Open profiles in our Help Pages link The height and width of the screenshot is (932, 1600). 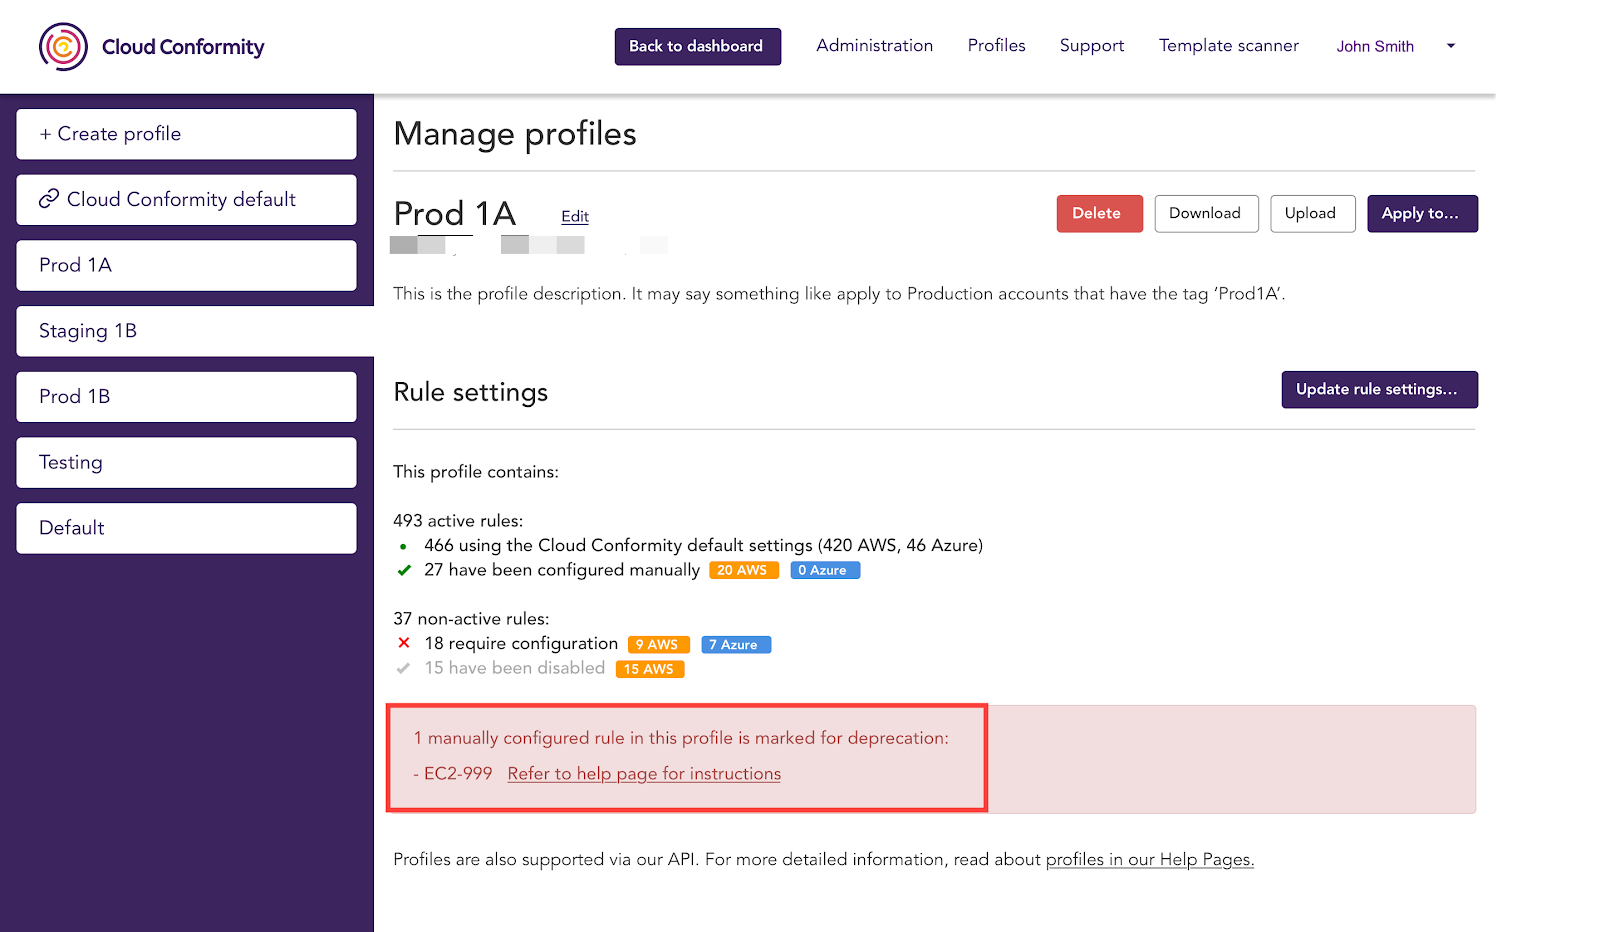[1149, 860]
